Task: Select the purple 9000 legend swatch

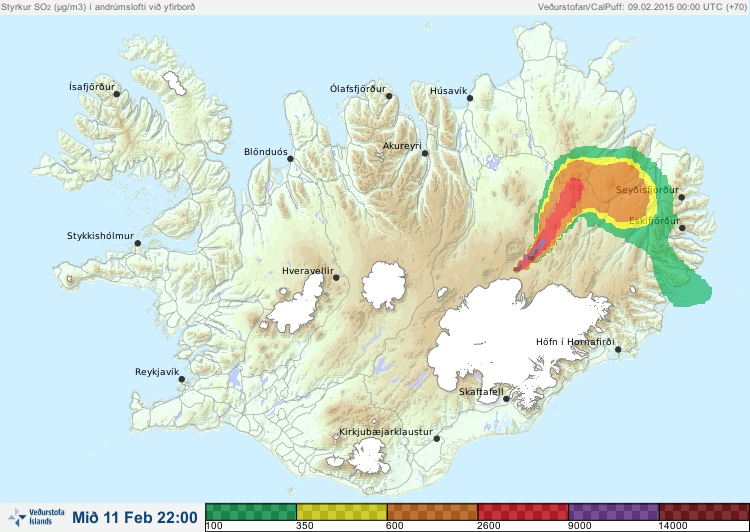Action: point(614,512)
